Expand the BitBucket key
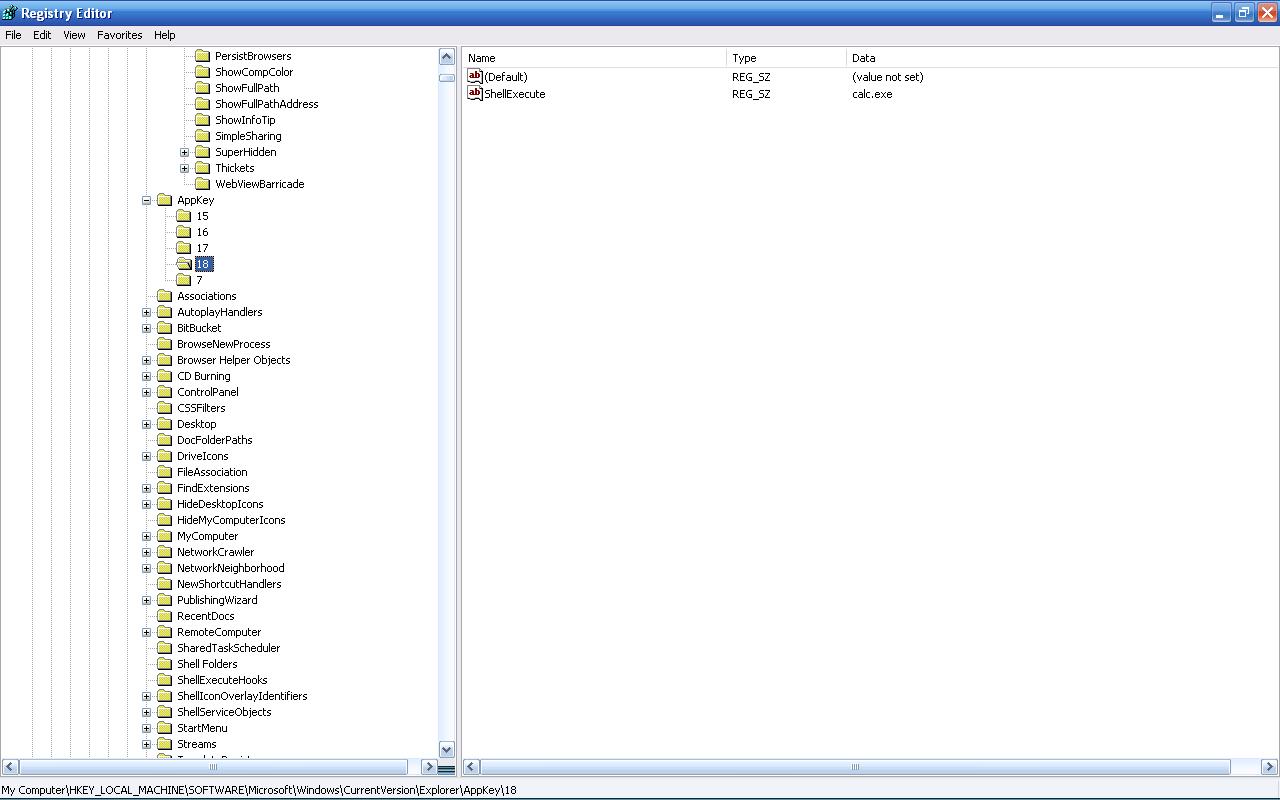Image resolution: width=1280 pixels, height=800 pixels. [147, 328]
